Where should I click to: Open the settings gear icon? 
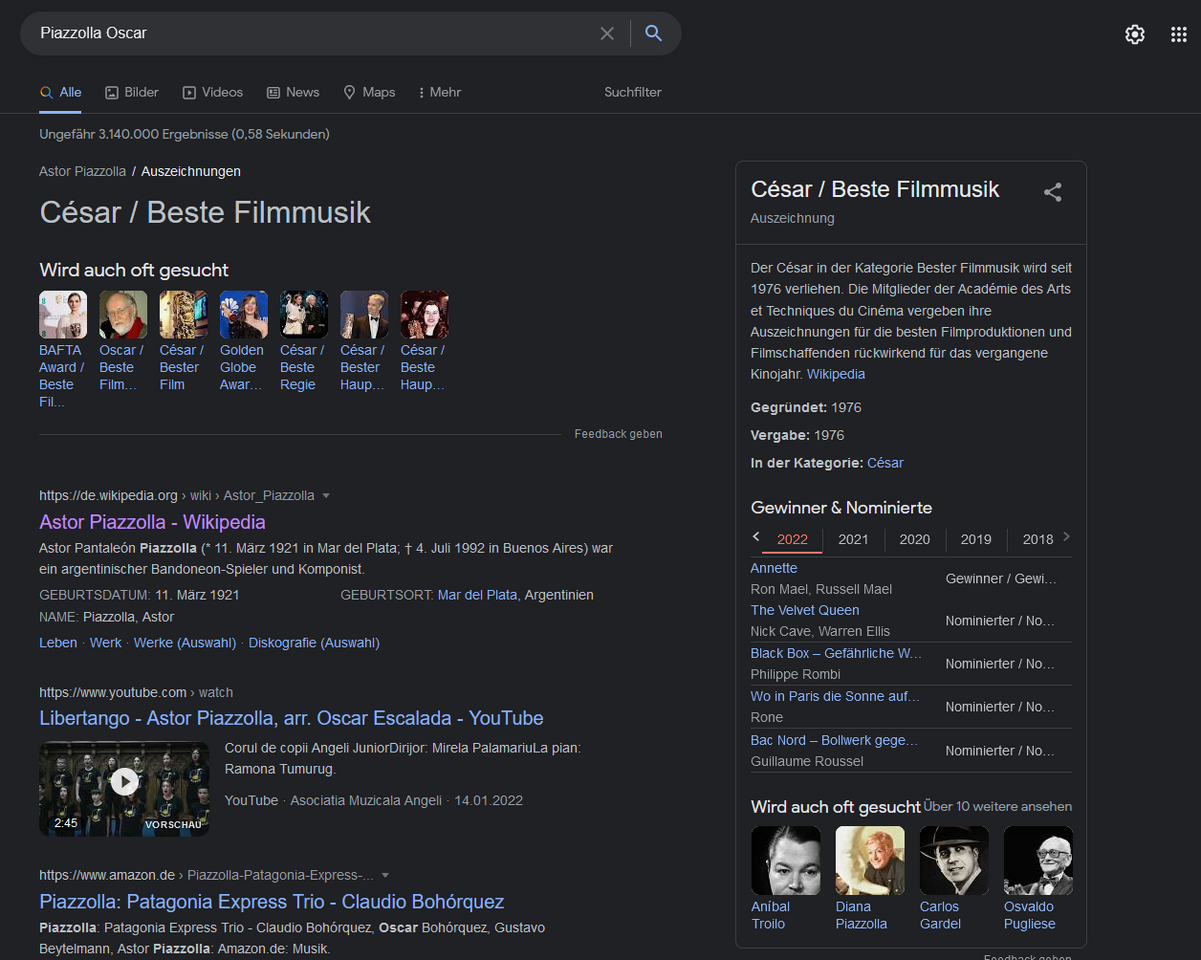1135,34
